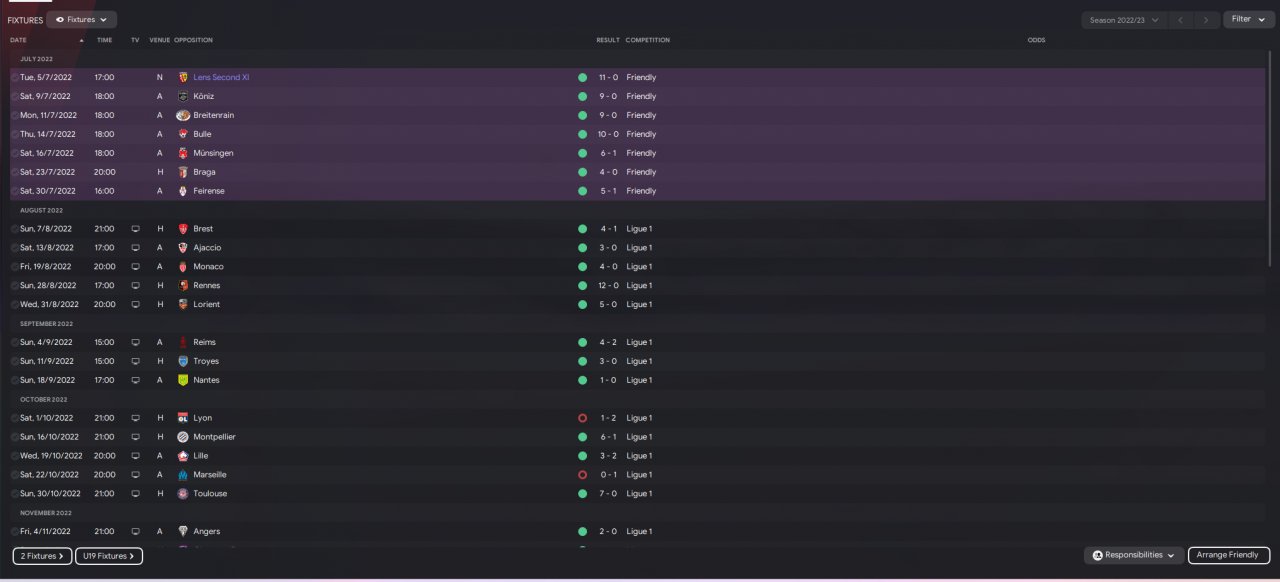Click the Lyon club badge icon

[183, 418]
